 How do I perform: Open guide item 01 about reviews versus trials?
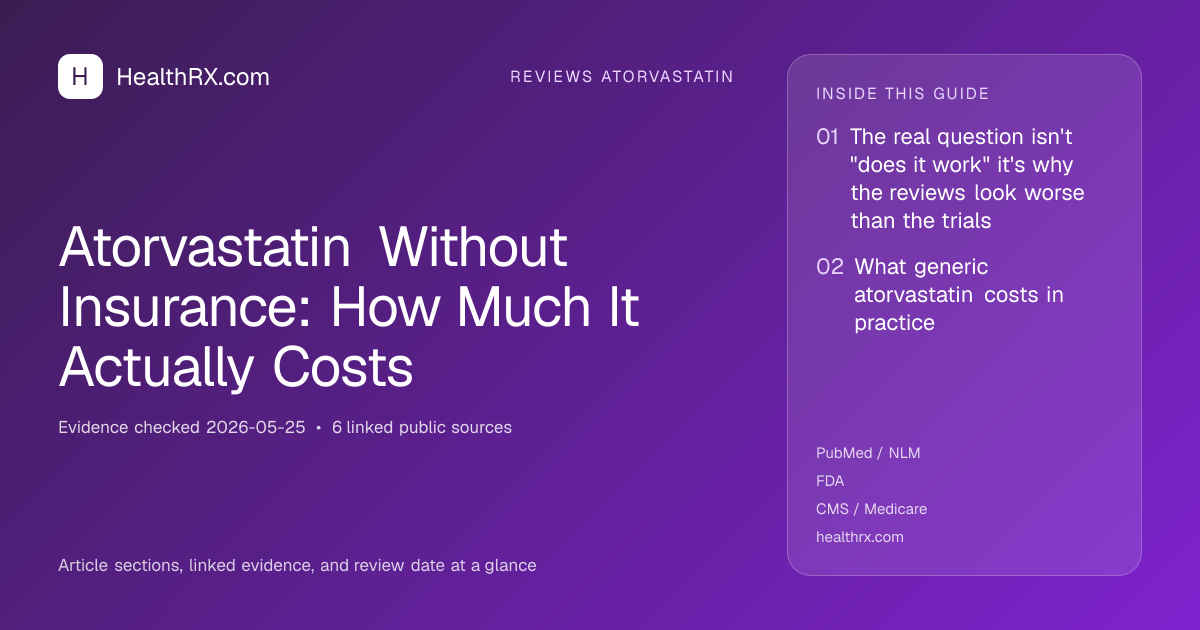(951, 179)
